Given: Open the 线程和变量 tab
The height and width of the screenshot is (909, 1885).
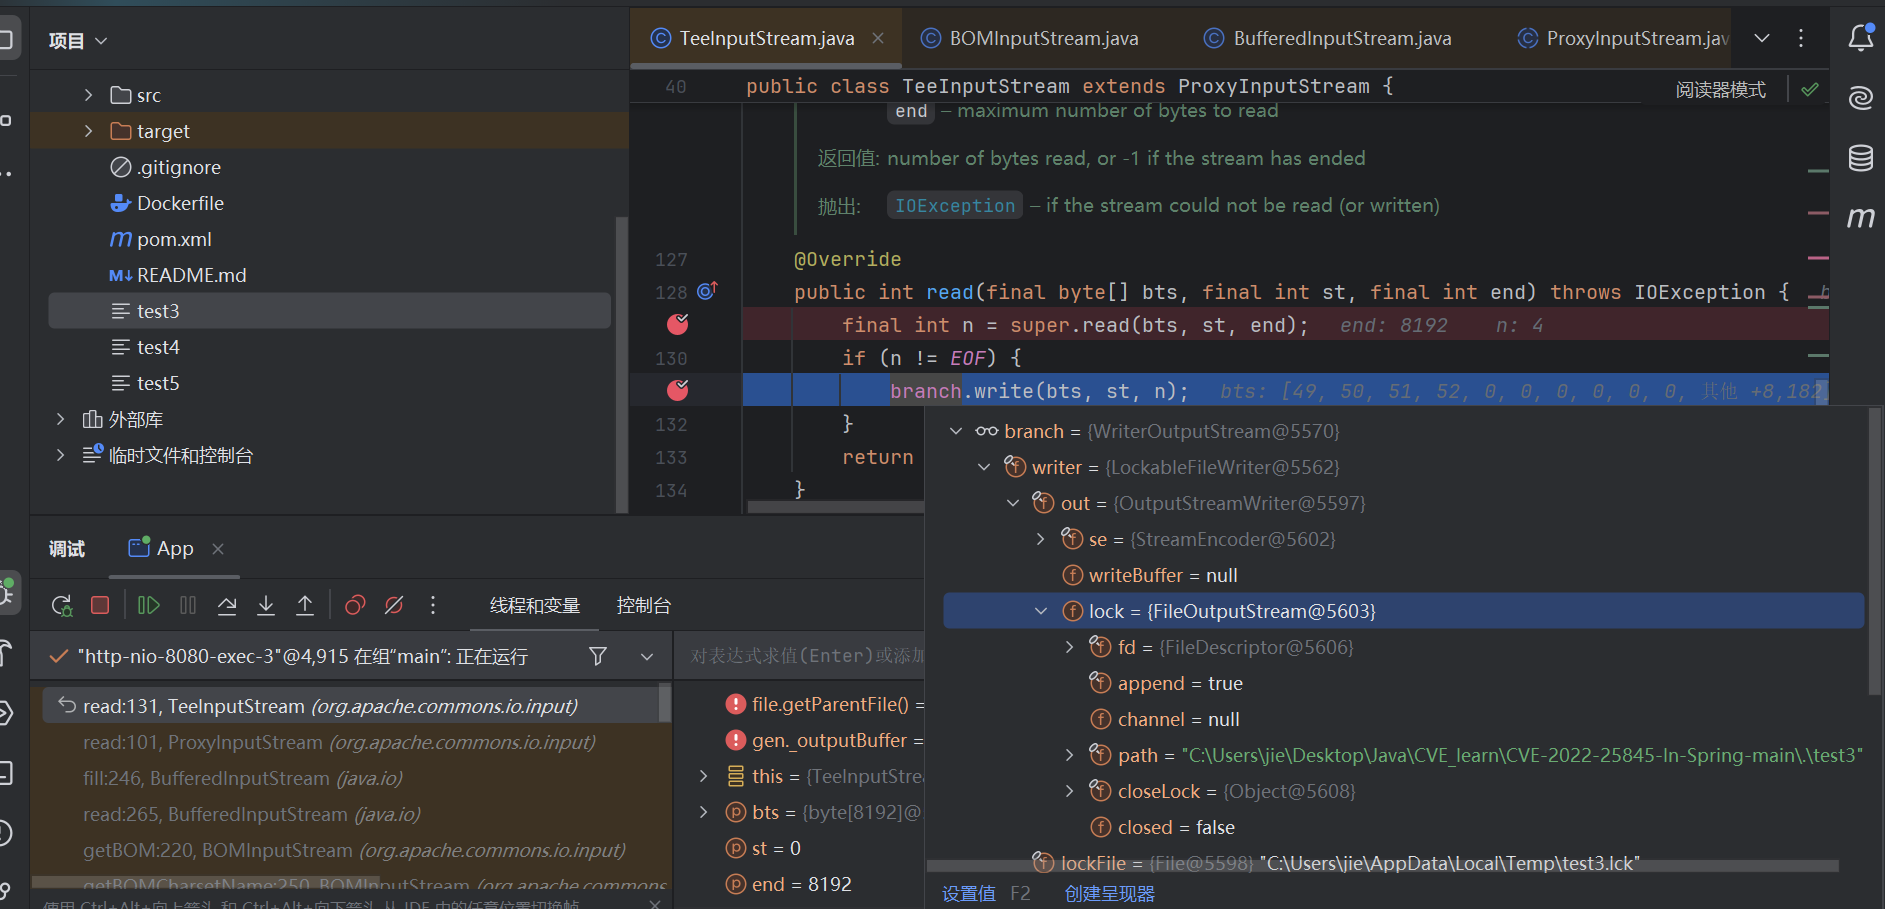Looking at the screenshot, I should [x=535, y=605].
